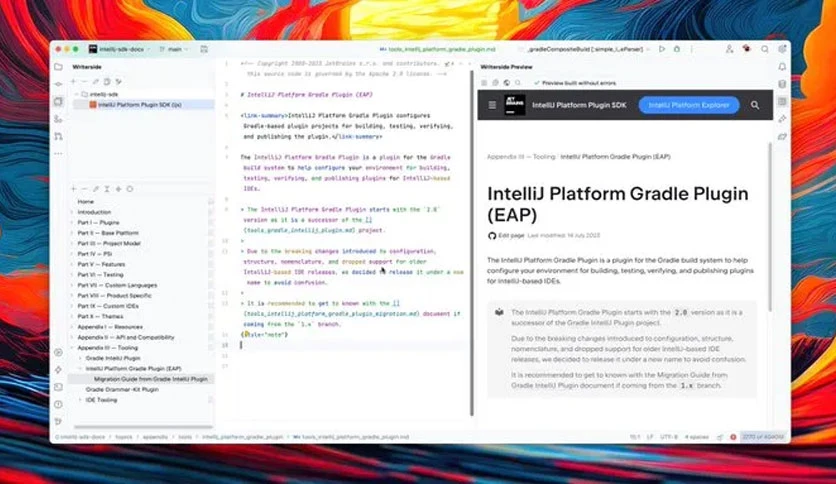Click the Debug bug icon in toolbar
Viewport: 836px width, 484px height.
677,49
